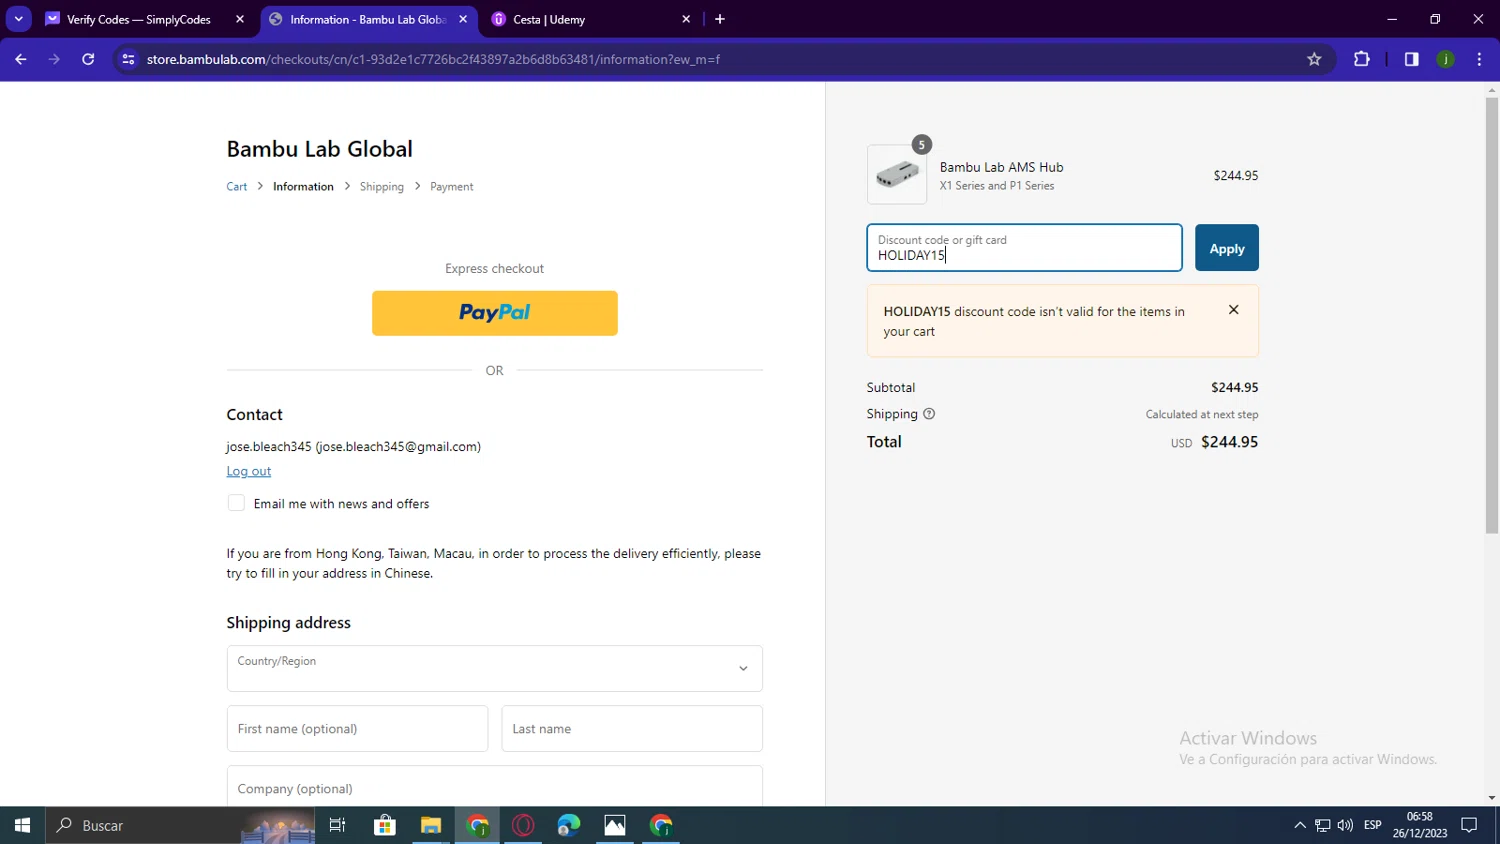Image resolution: width=1500 pixels, height=844 pixels.
Task: Bookmark this page with the star icon
Action: pyautogui.click(x=1314, y=59)
